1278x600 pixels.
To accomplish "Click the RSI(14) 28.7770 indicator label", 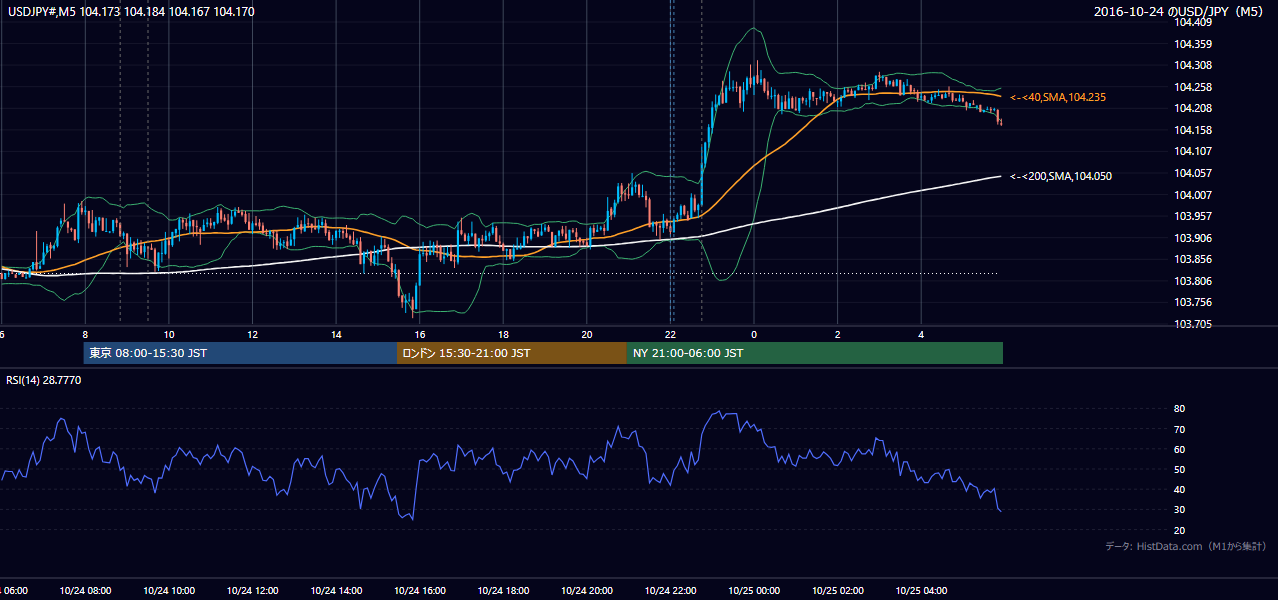I will (44, 380).
